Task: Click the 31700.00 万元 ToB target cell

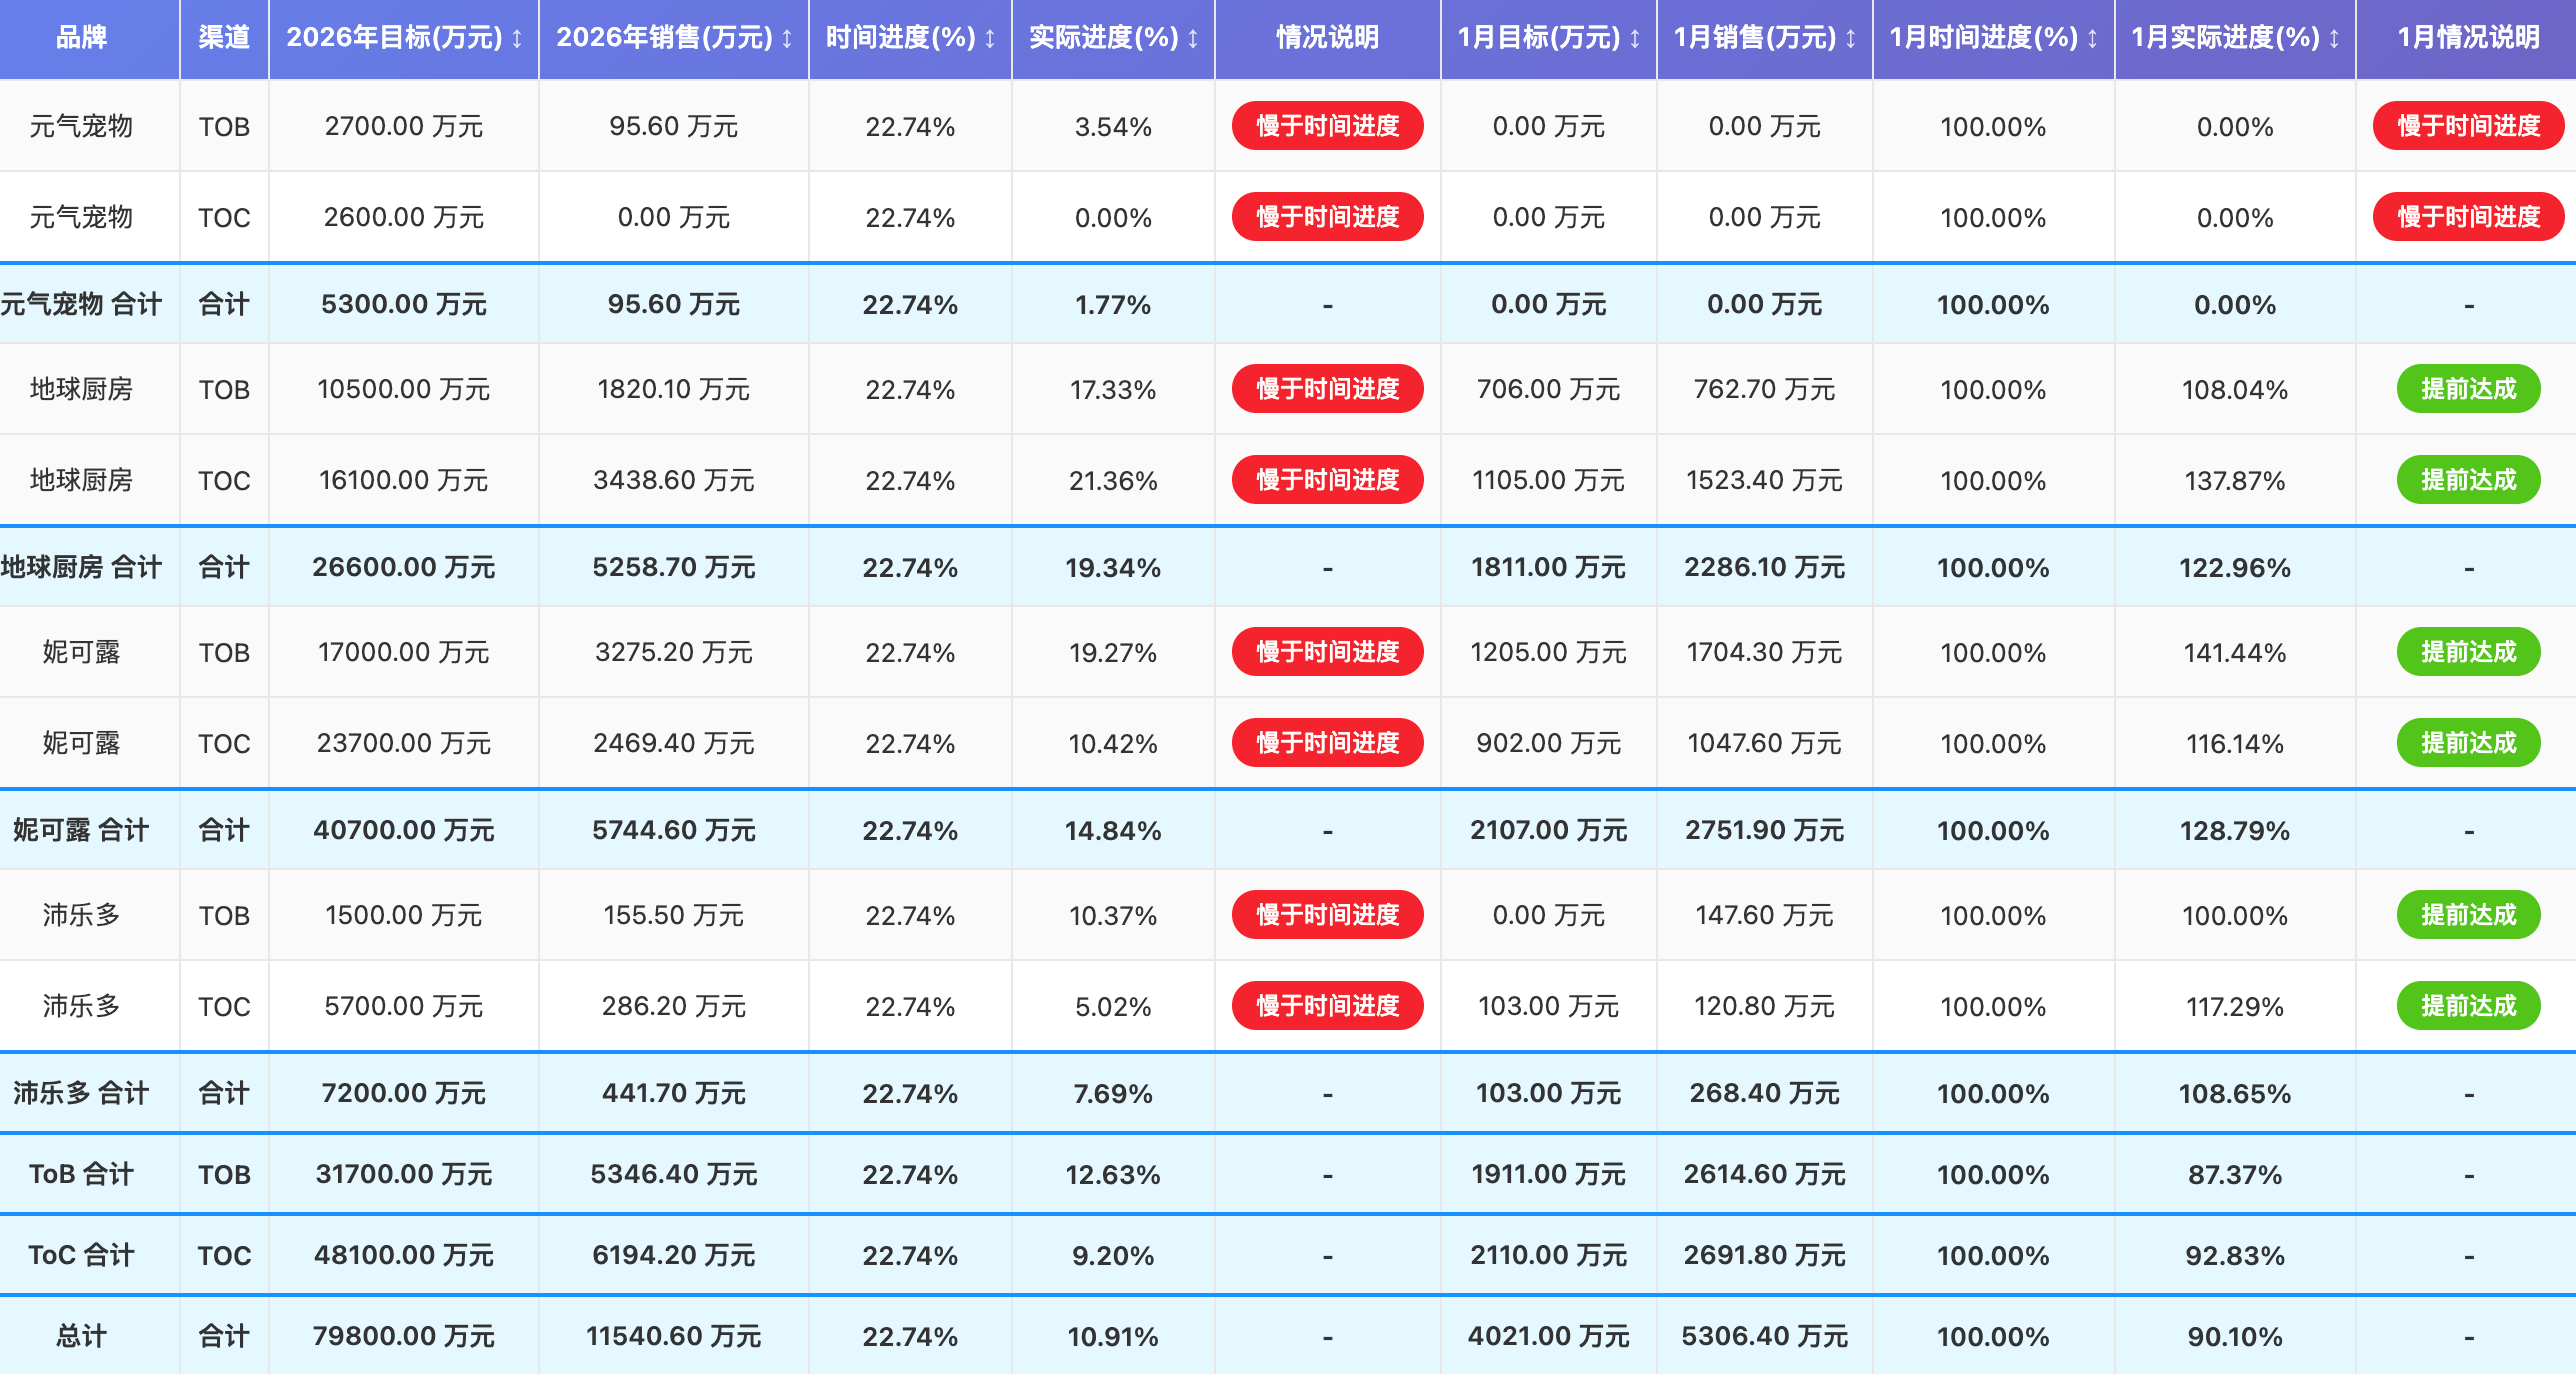Action: [x=404, y=1174]
